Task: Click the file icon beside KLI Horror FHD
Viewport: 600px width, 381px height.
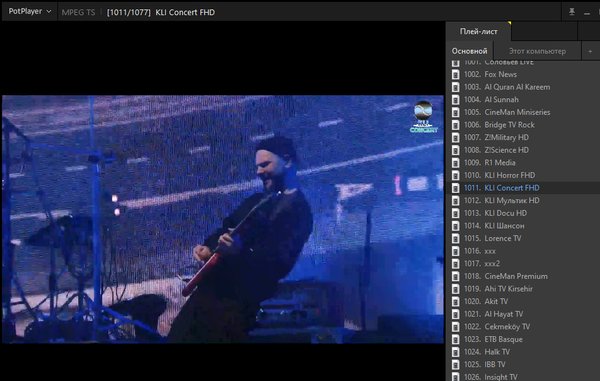Action: point(455,175)
